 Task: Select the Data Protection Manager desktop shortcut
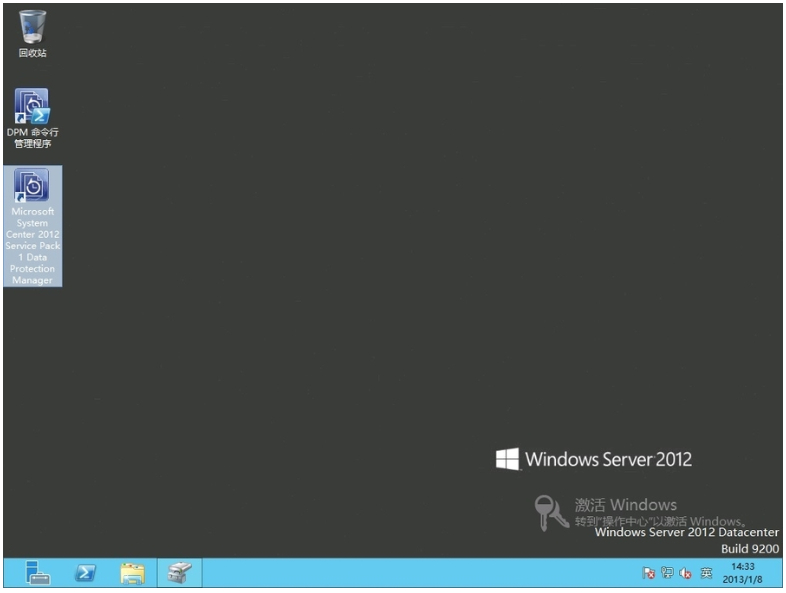click(x=33, y=226)
